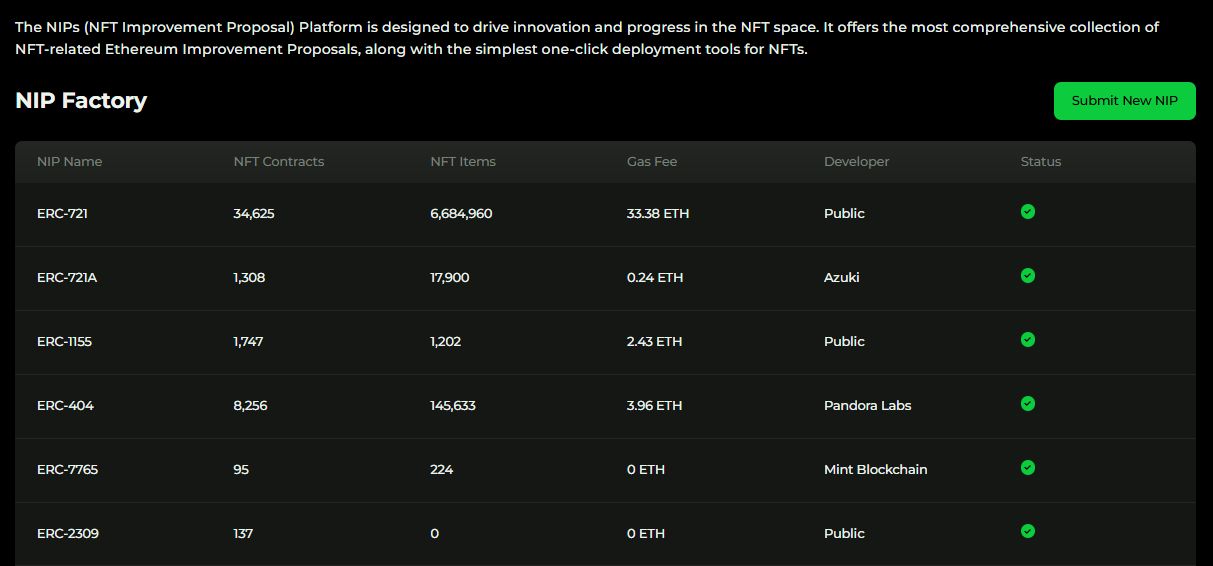Click the Azuki developer name
Image resolution: width=1213 pixels, height=566 pixels.
point(841,278)
